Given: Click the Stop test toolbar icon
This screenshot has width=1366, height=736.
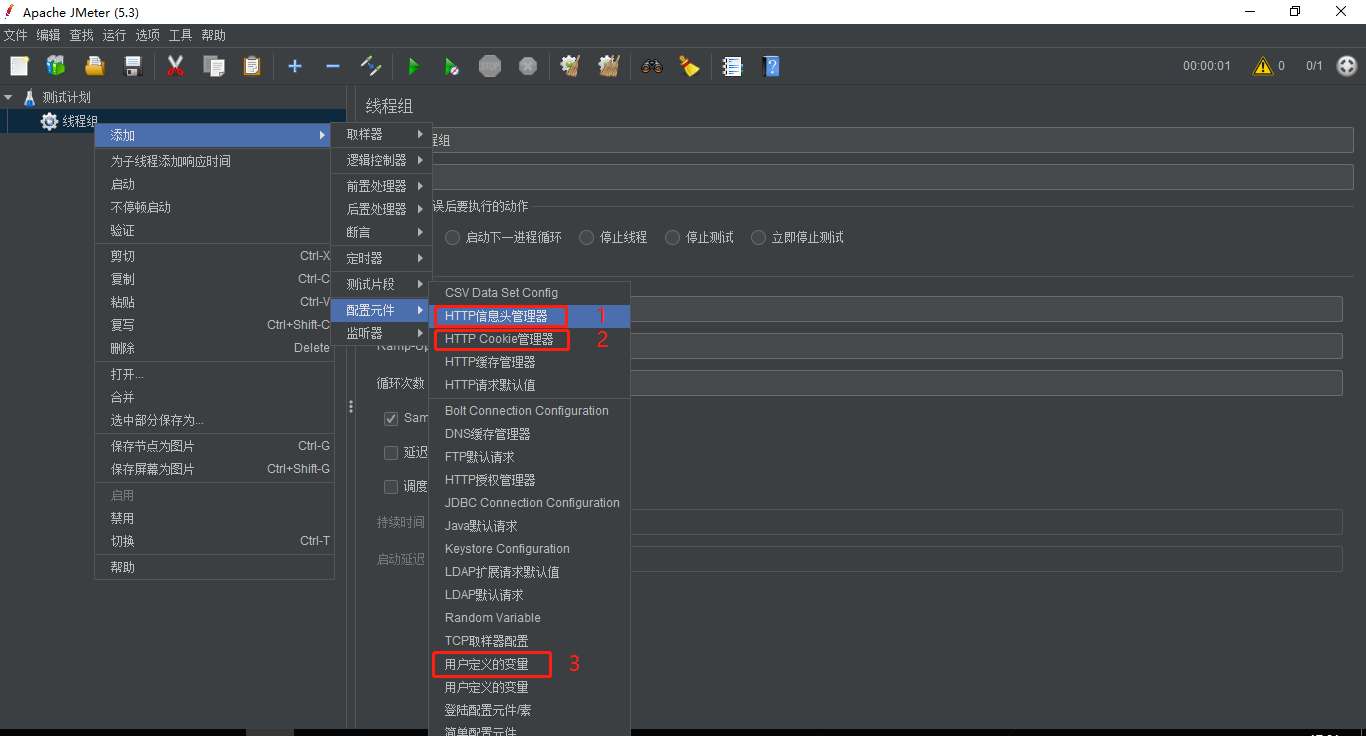Looking at the screenshot, I should click(490, 66).
